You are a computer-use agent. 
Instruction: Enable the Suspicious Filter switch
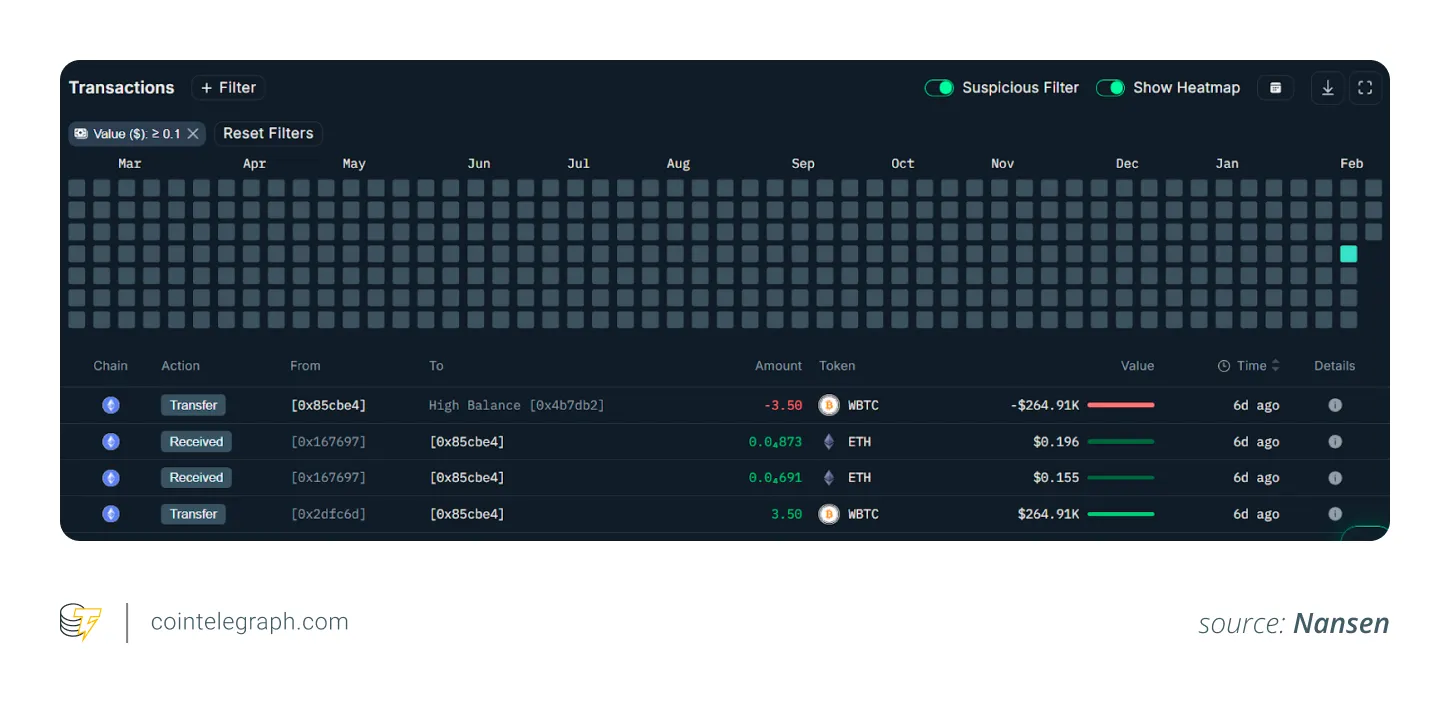point(939,88)
